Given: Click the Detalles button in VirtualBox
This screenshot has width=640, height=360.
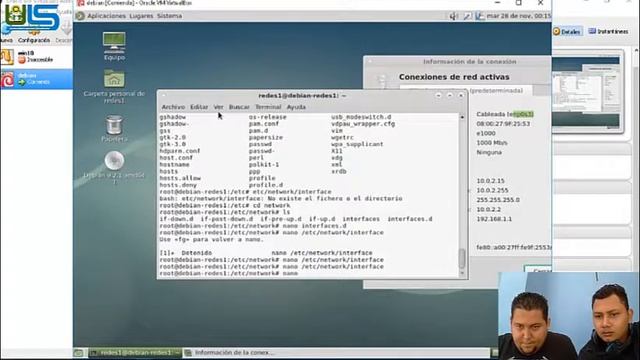Looking at the screenshot, I should [x=567, y=31].
